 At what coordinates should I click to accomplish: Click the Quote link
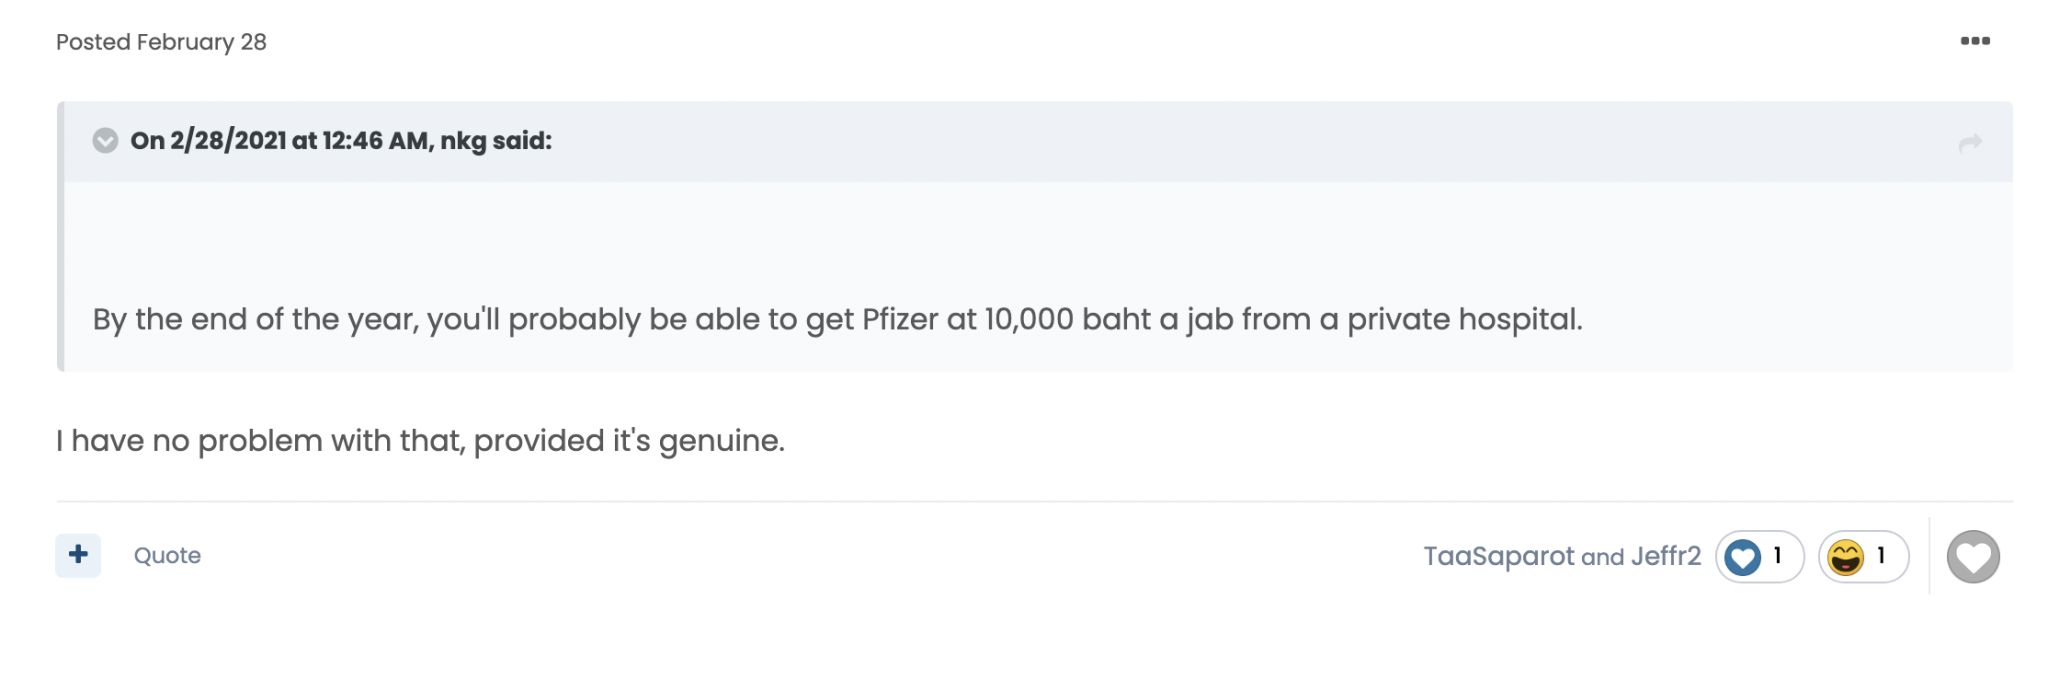tap(167, 556)
